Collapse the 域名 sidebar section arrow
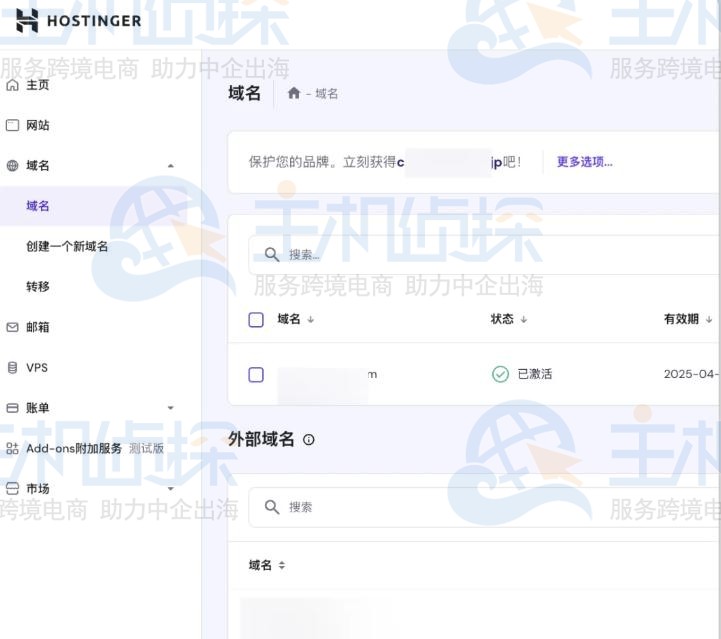The image size is (721, 639). tap(171, 165)
